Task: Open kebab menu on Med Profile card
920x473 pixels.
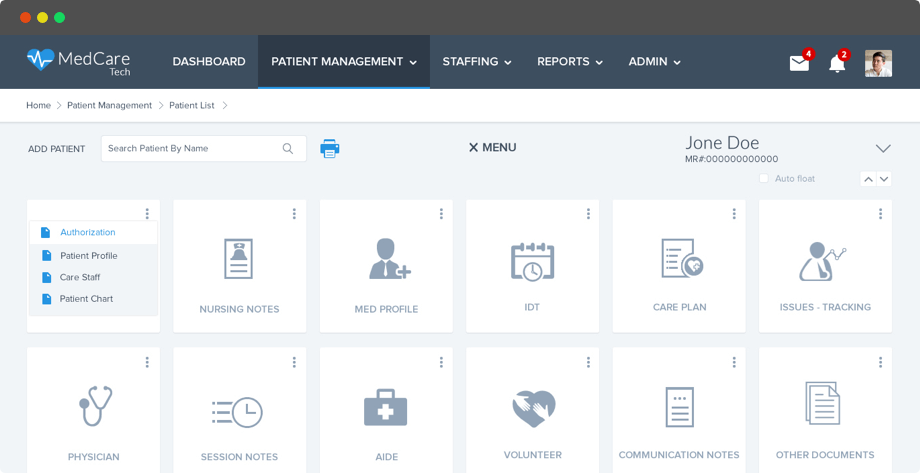Action: (x=441, y=214)
